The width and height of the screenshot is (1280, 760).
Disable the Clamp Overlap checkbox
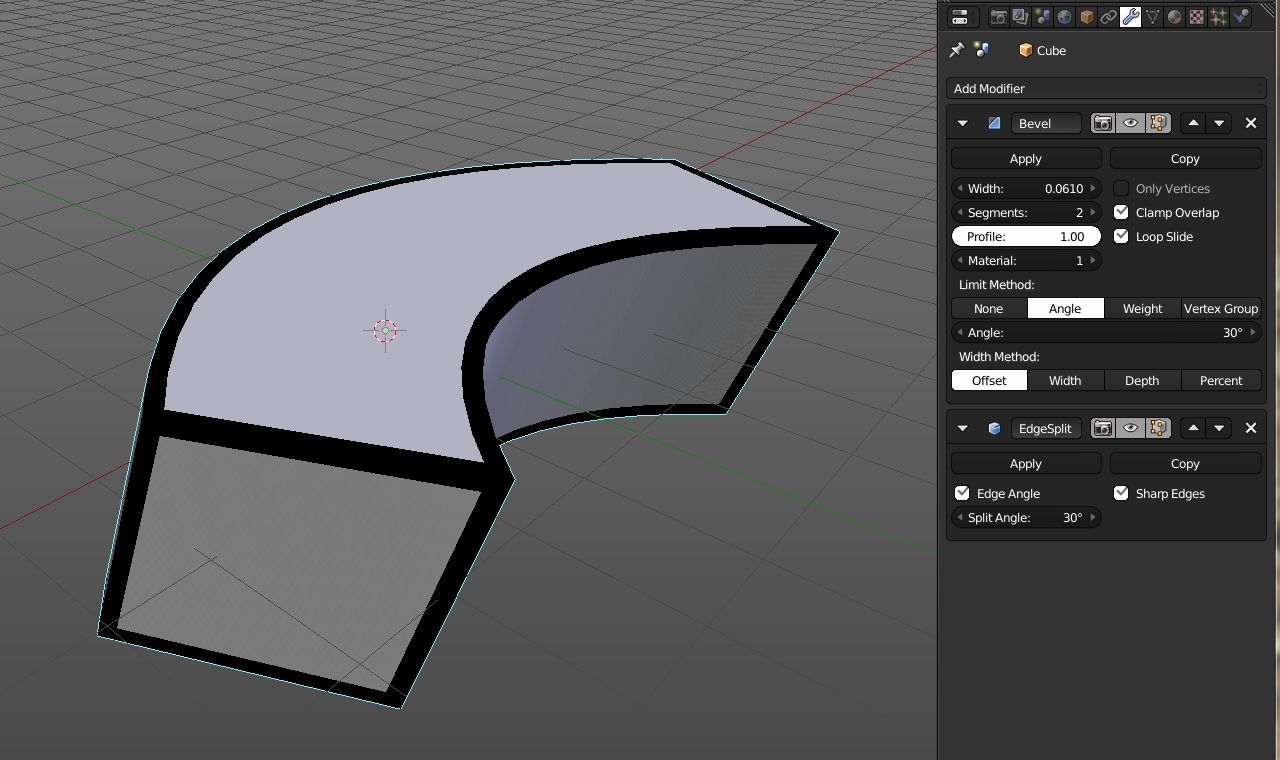(x=1121, y=212)
